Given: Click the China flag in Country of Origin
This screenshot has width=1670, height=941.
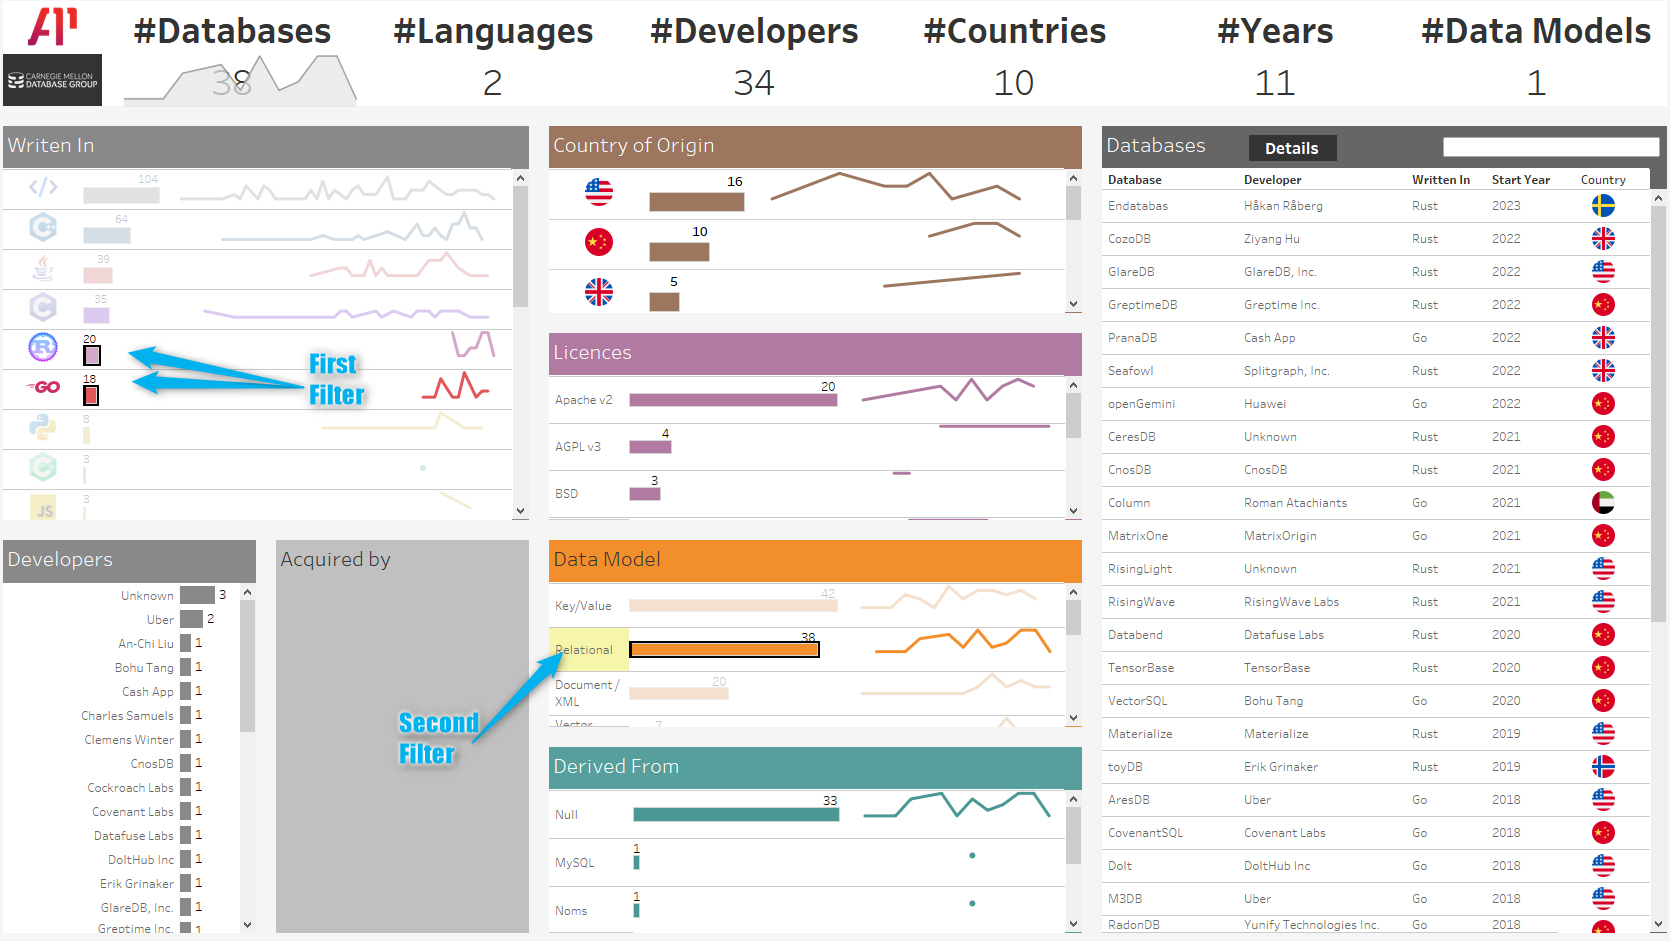Looking at the screenshot, I should point(599,242).
